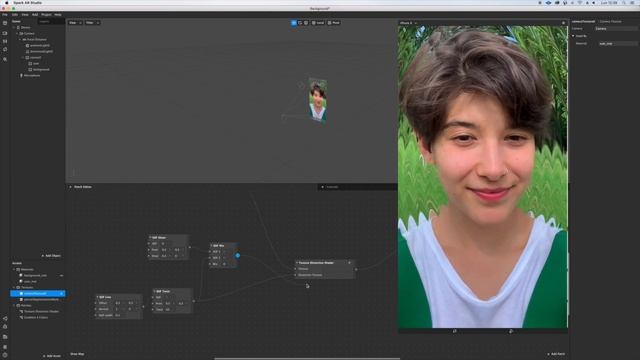Toggle the Local coordinate mode button
Screen dimensions: 640x360
[x=318, y=23]
